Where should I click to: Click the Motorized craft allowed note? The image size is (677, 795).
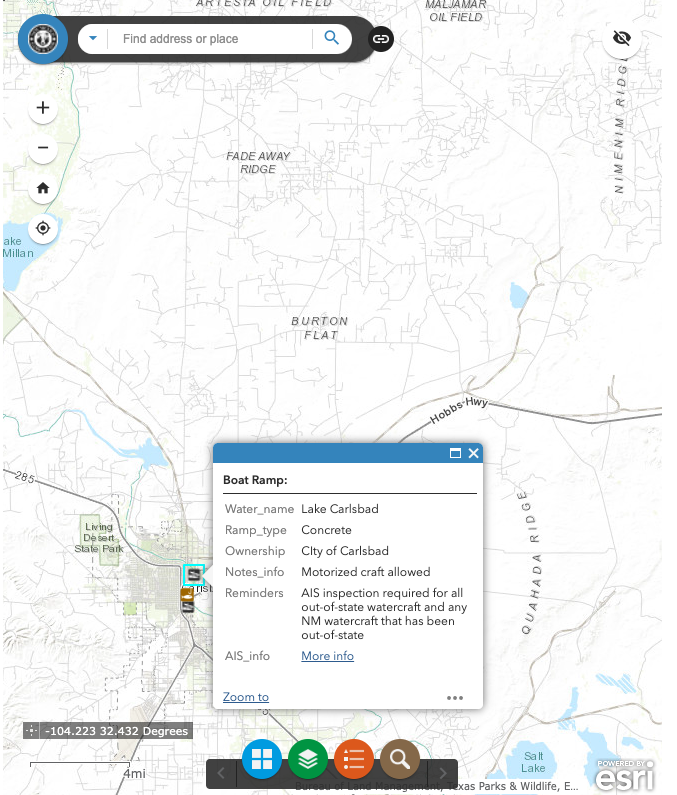point(366,572)
